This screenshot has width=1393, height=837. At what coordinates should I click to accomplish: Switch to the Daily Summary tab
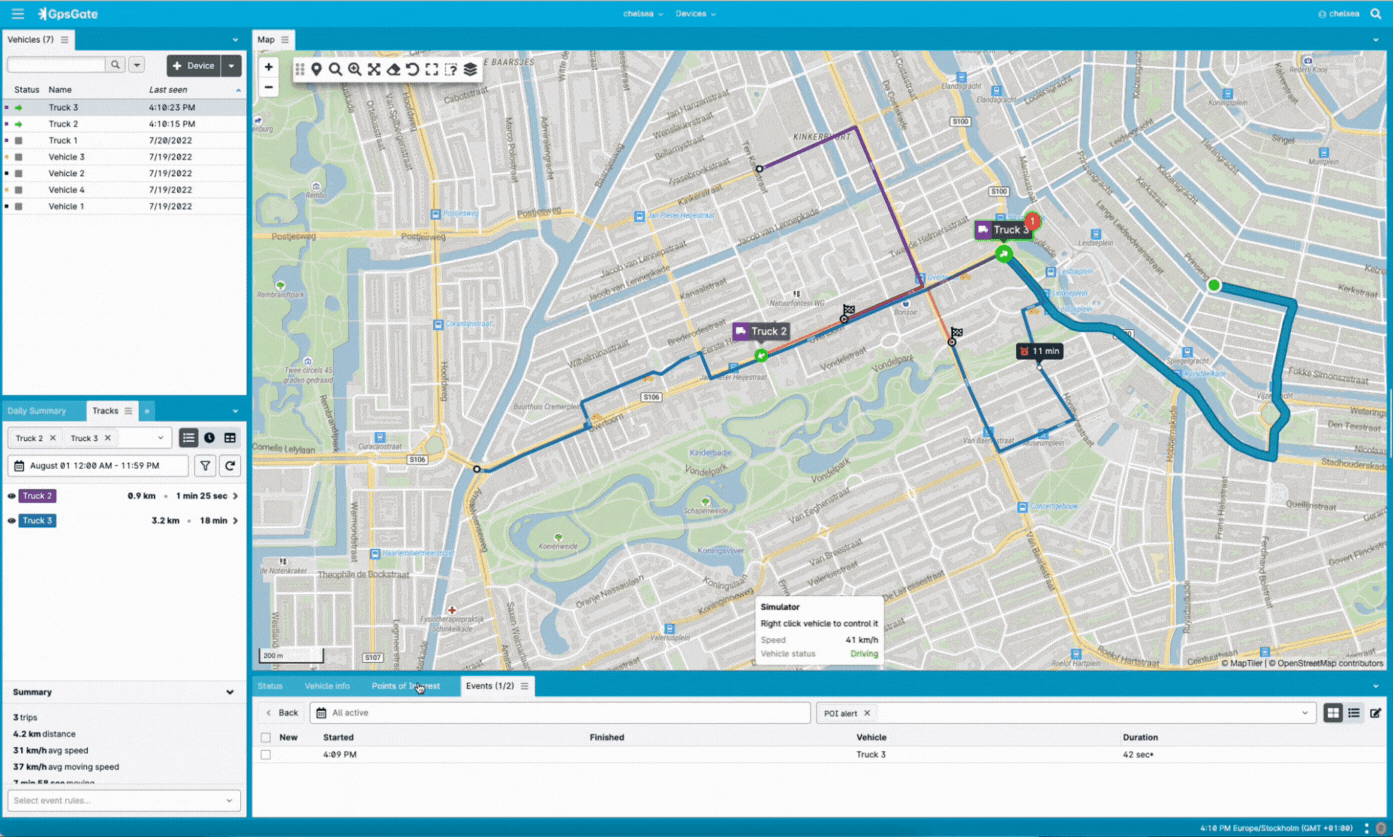coord(36,411)
